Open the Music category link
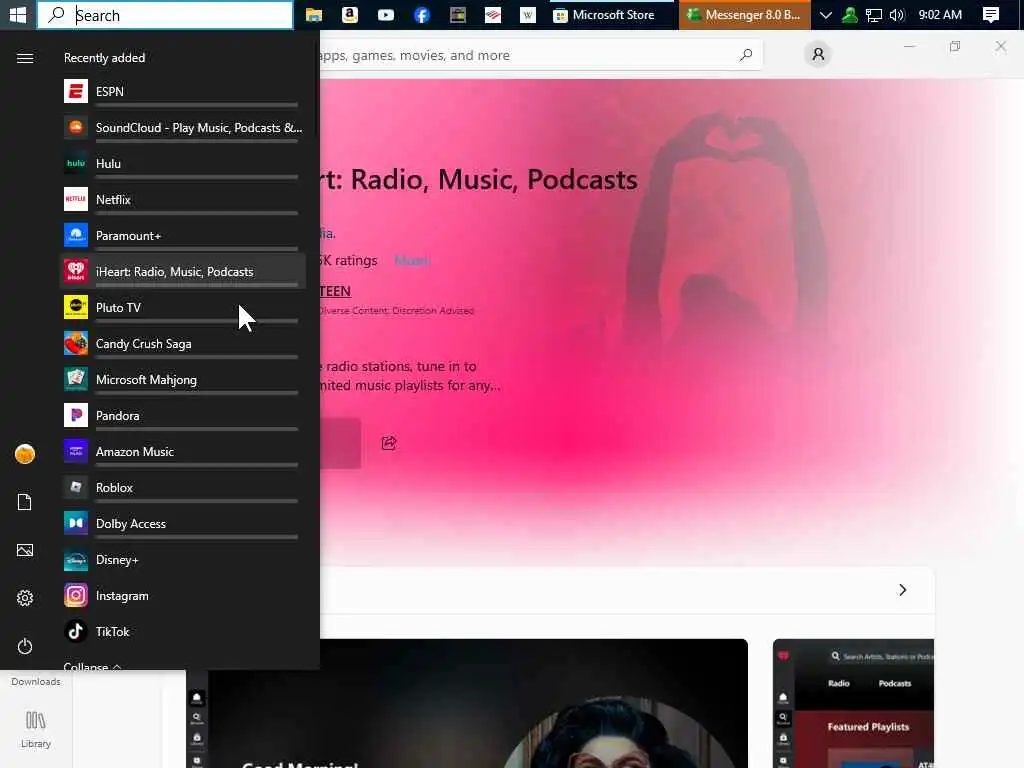The width and height of the screenshot is (1024, 768). point(412,261)
